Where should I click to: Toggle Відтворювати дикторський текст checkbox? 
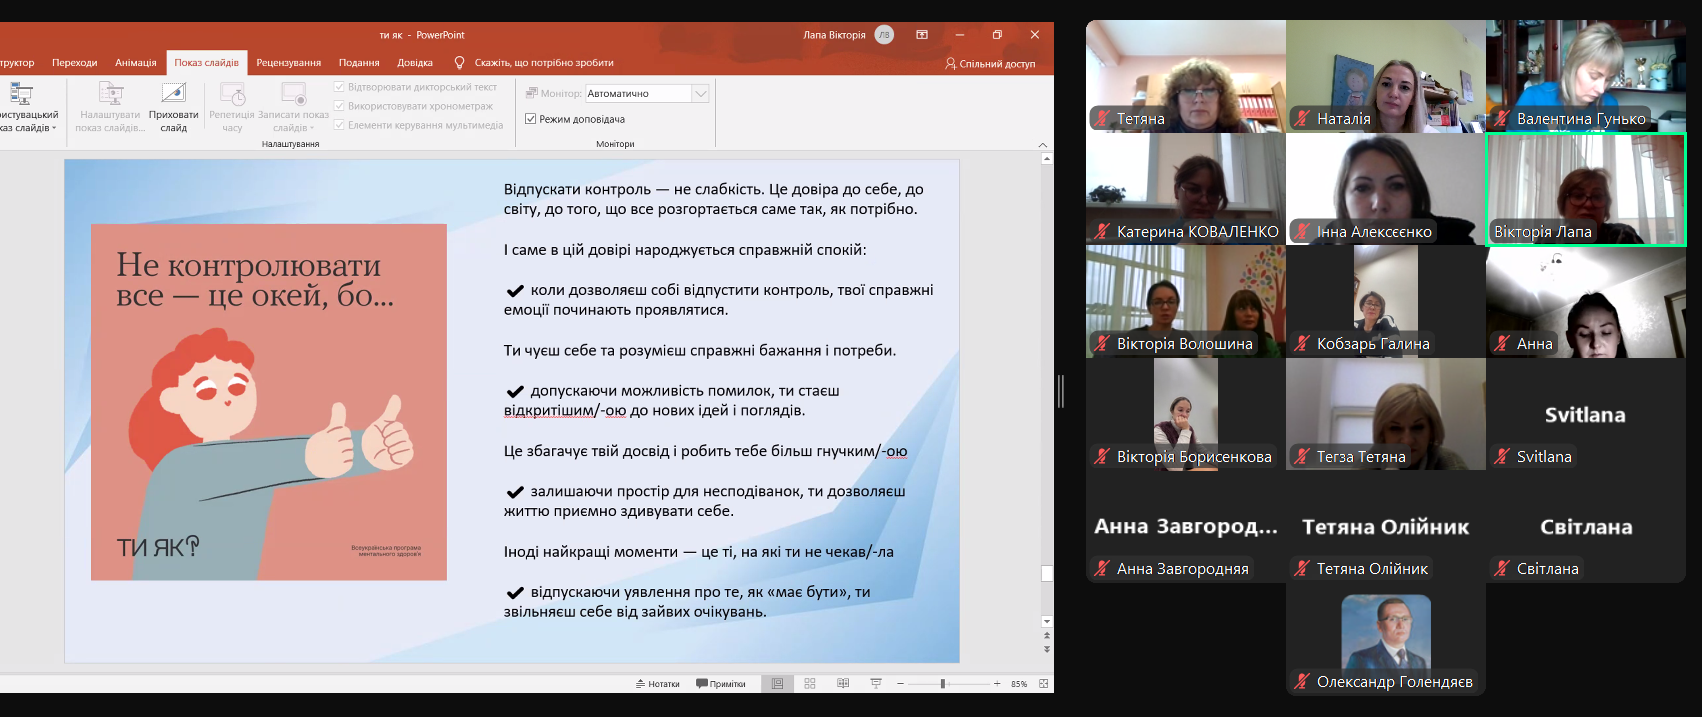pyautogui.click(x=339, y=87)
